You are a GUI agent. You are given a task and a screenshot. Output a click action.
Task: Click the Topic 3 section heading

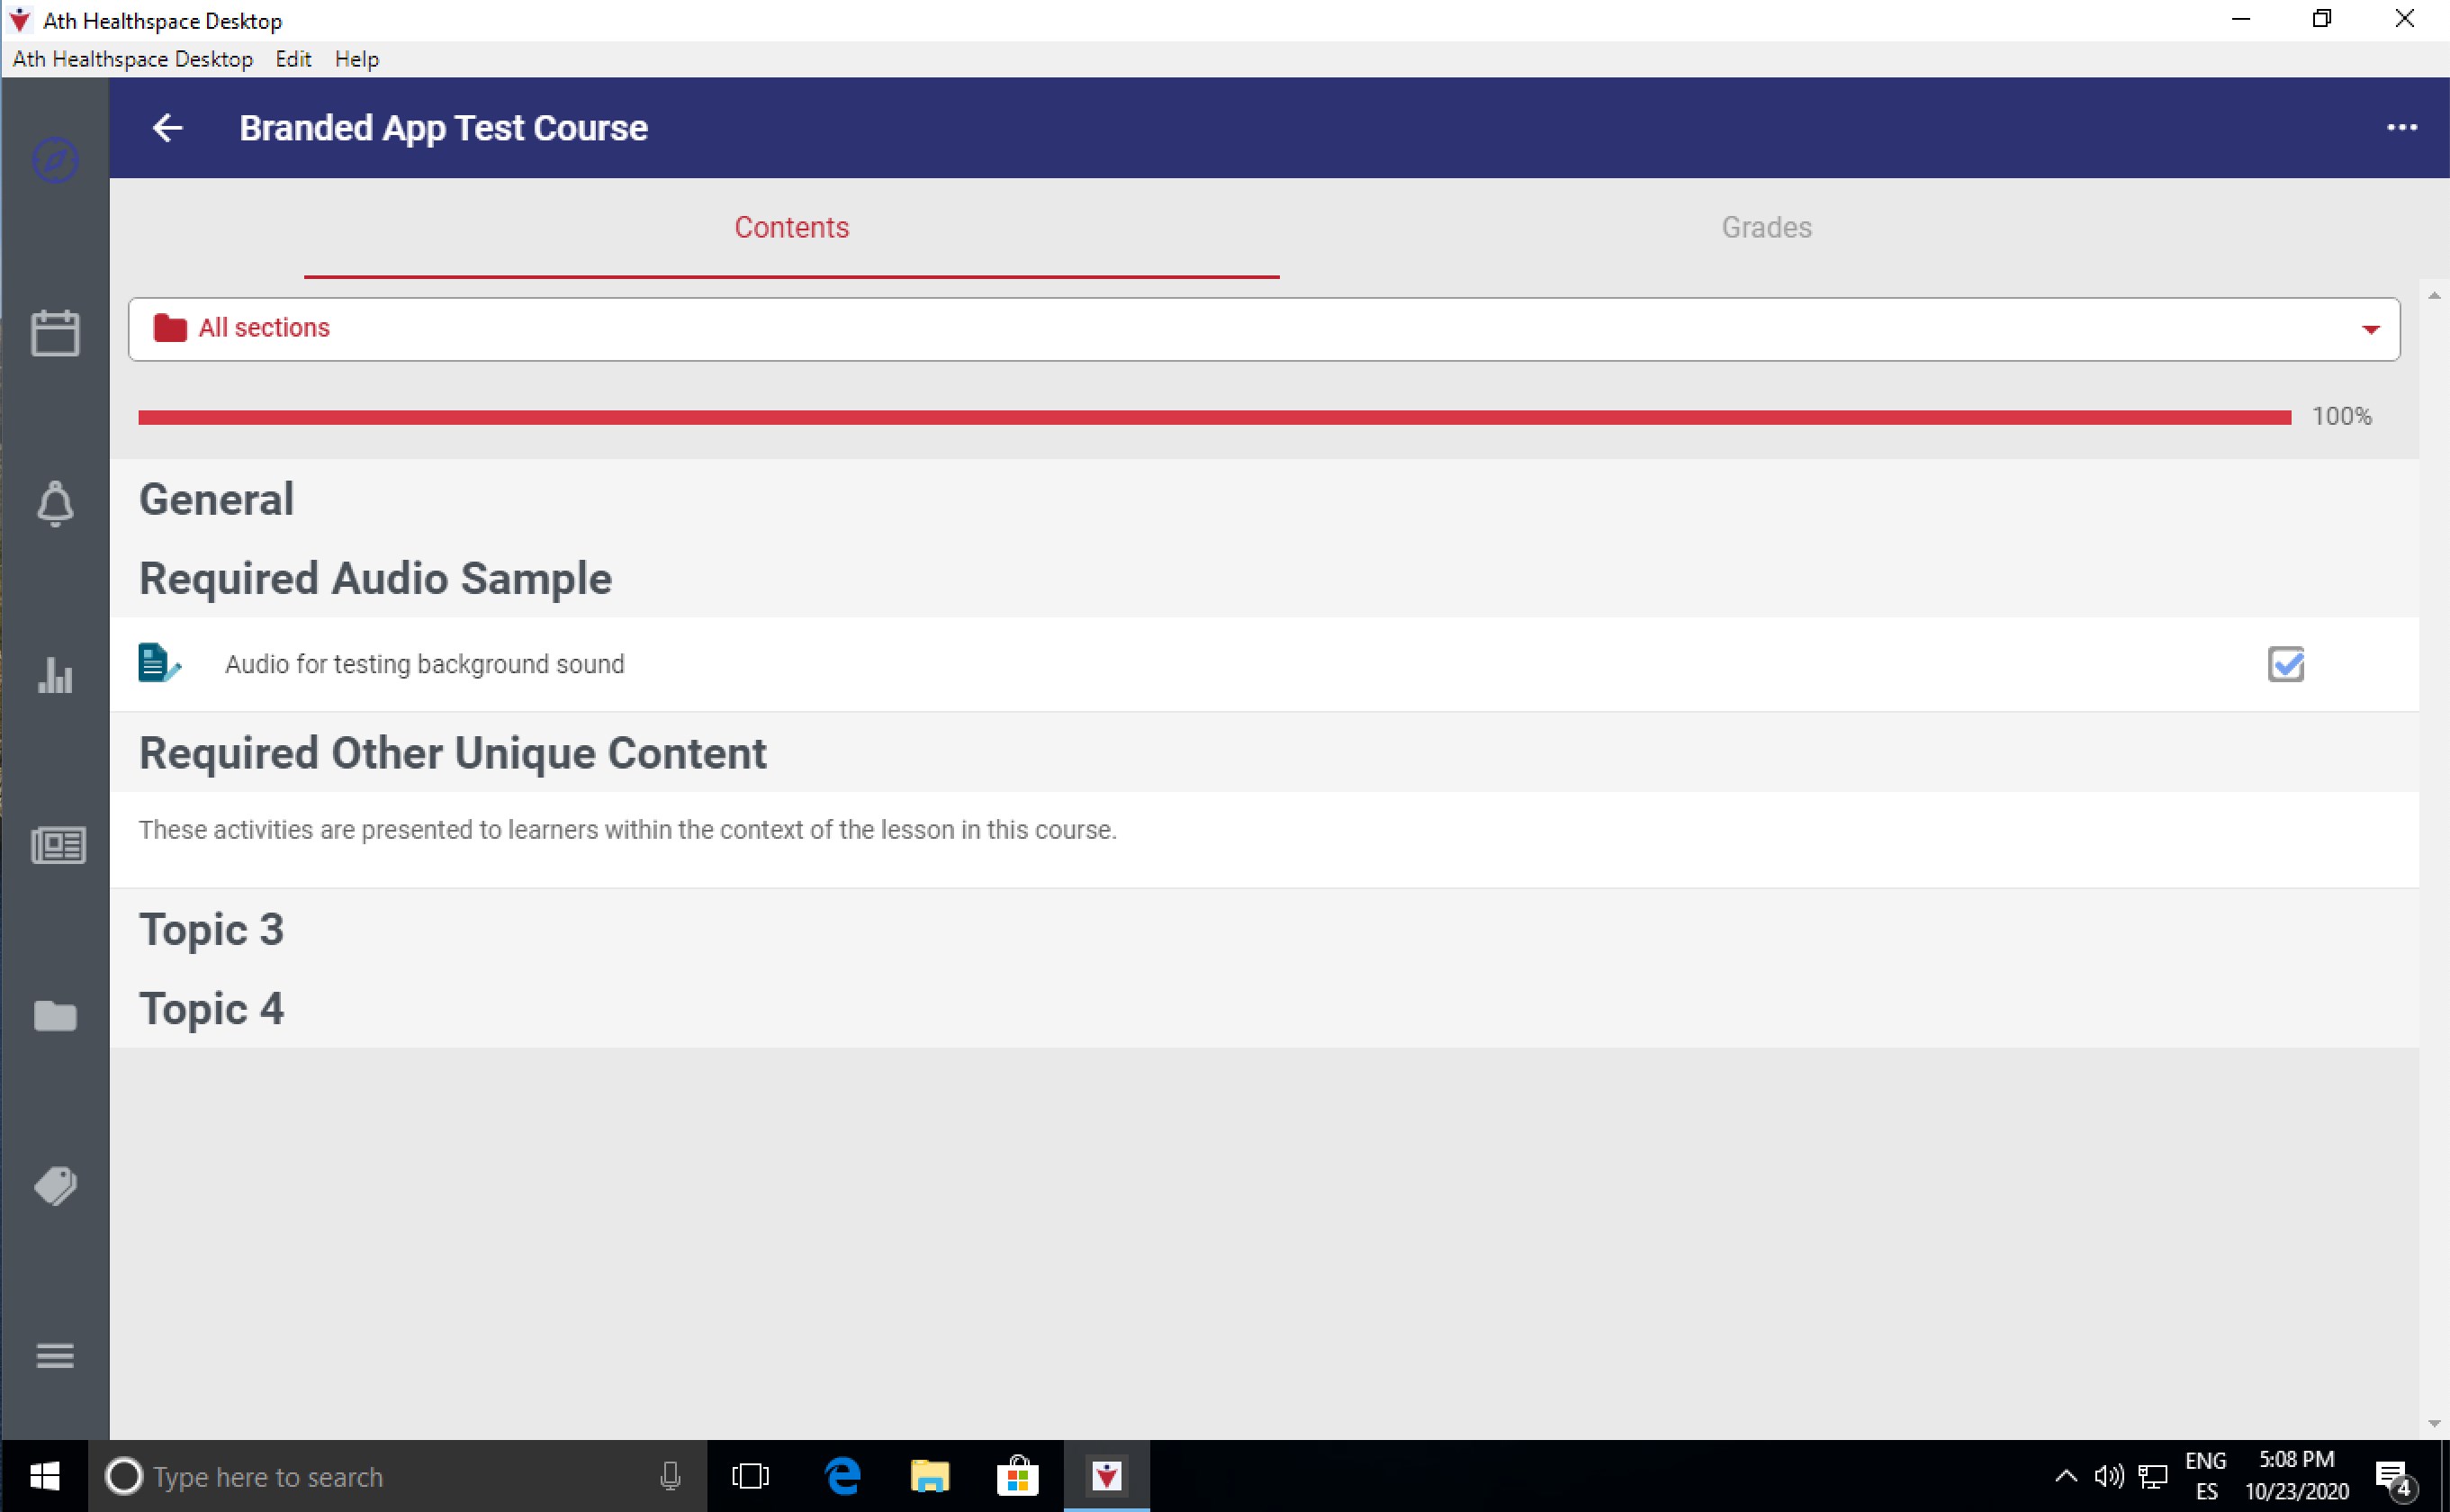click(211, 929)
